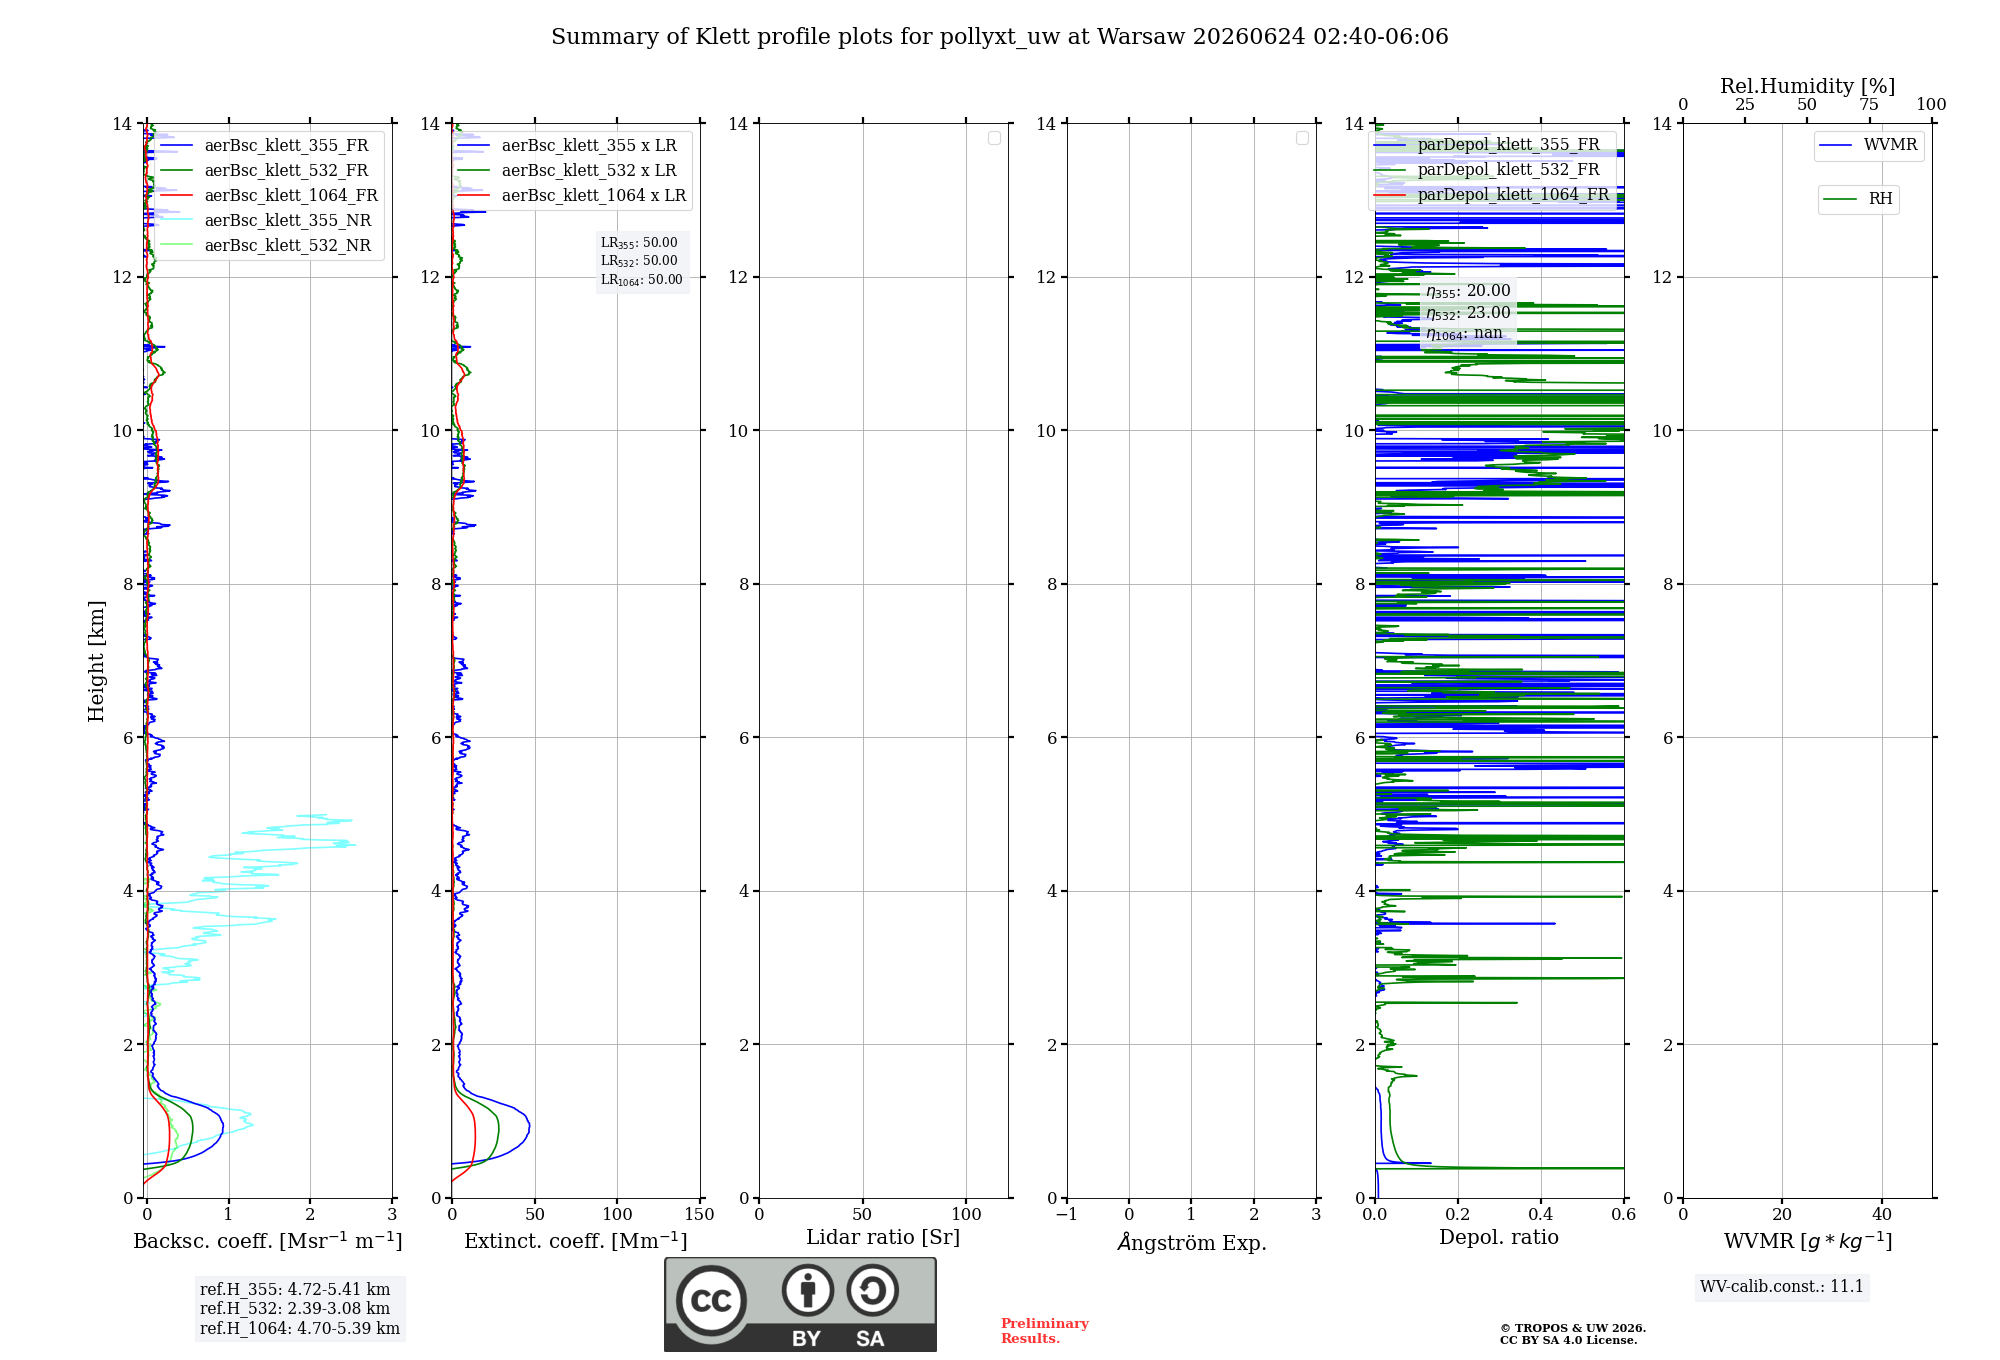Click ref.H_355: 4.72-5.41 km text
2000x1360 pixels.
pyautogui.click(x=295, y=1290)
